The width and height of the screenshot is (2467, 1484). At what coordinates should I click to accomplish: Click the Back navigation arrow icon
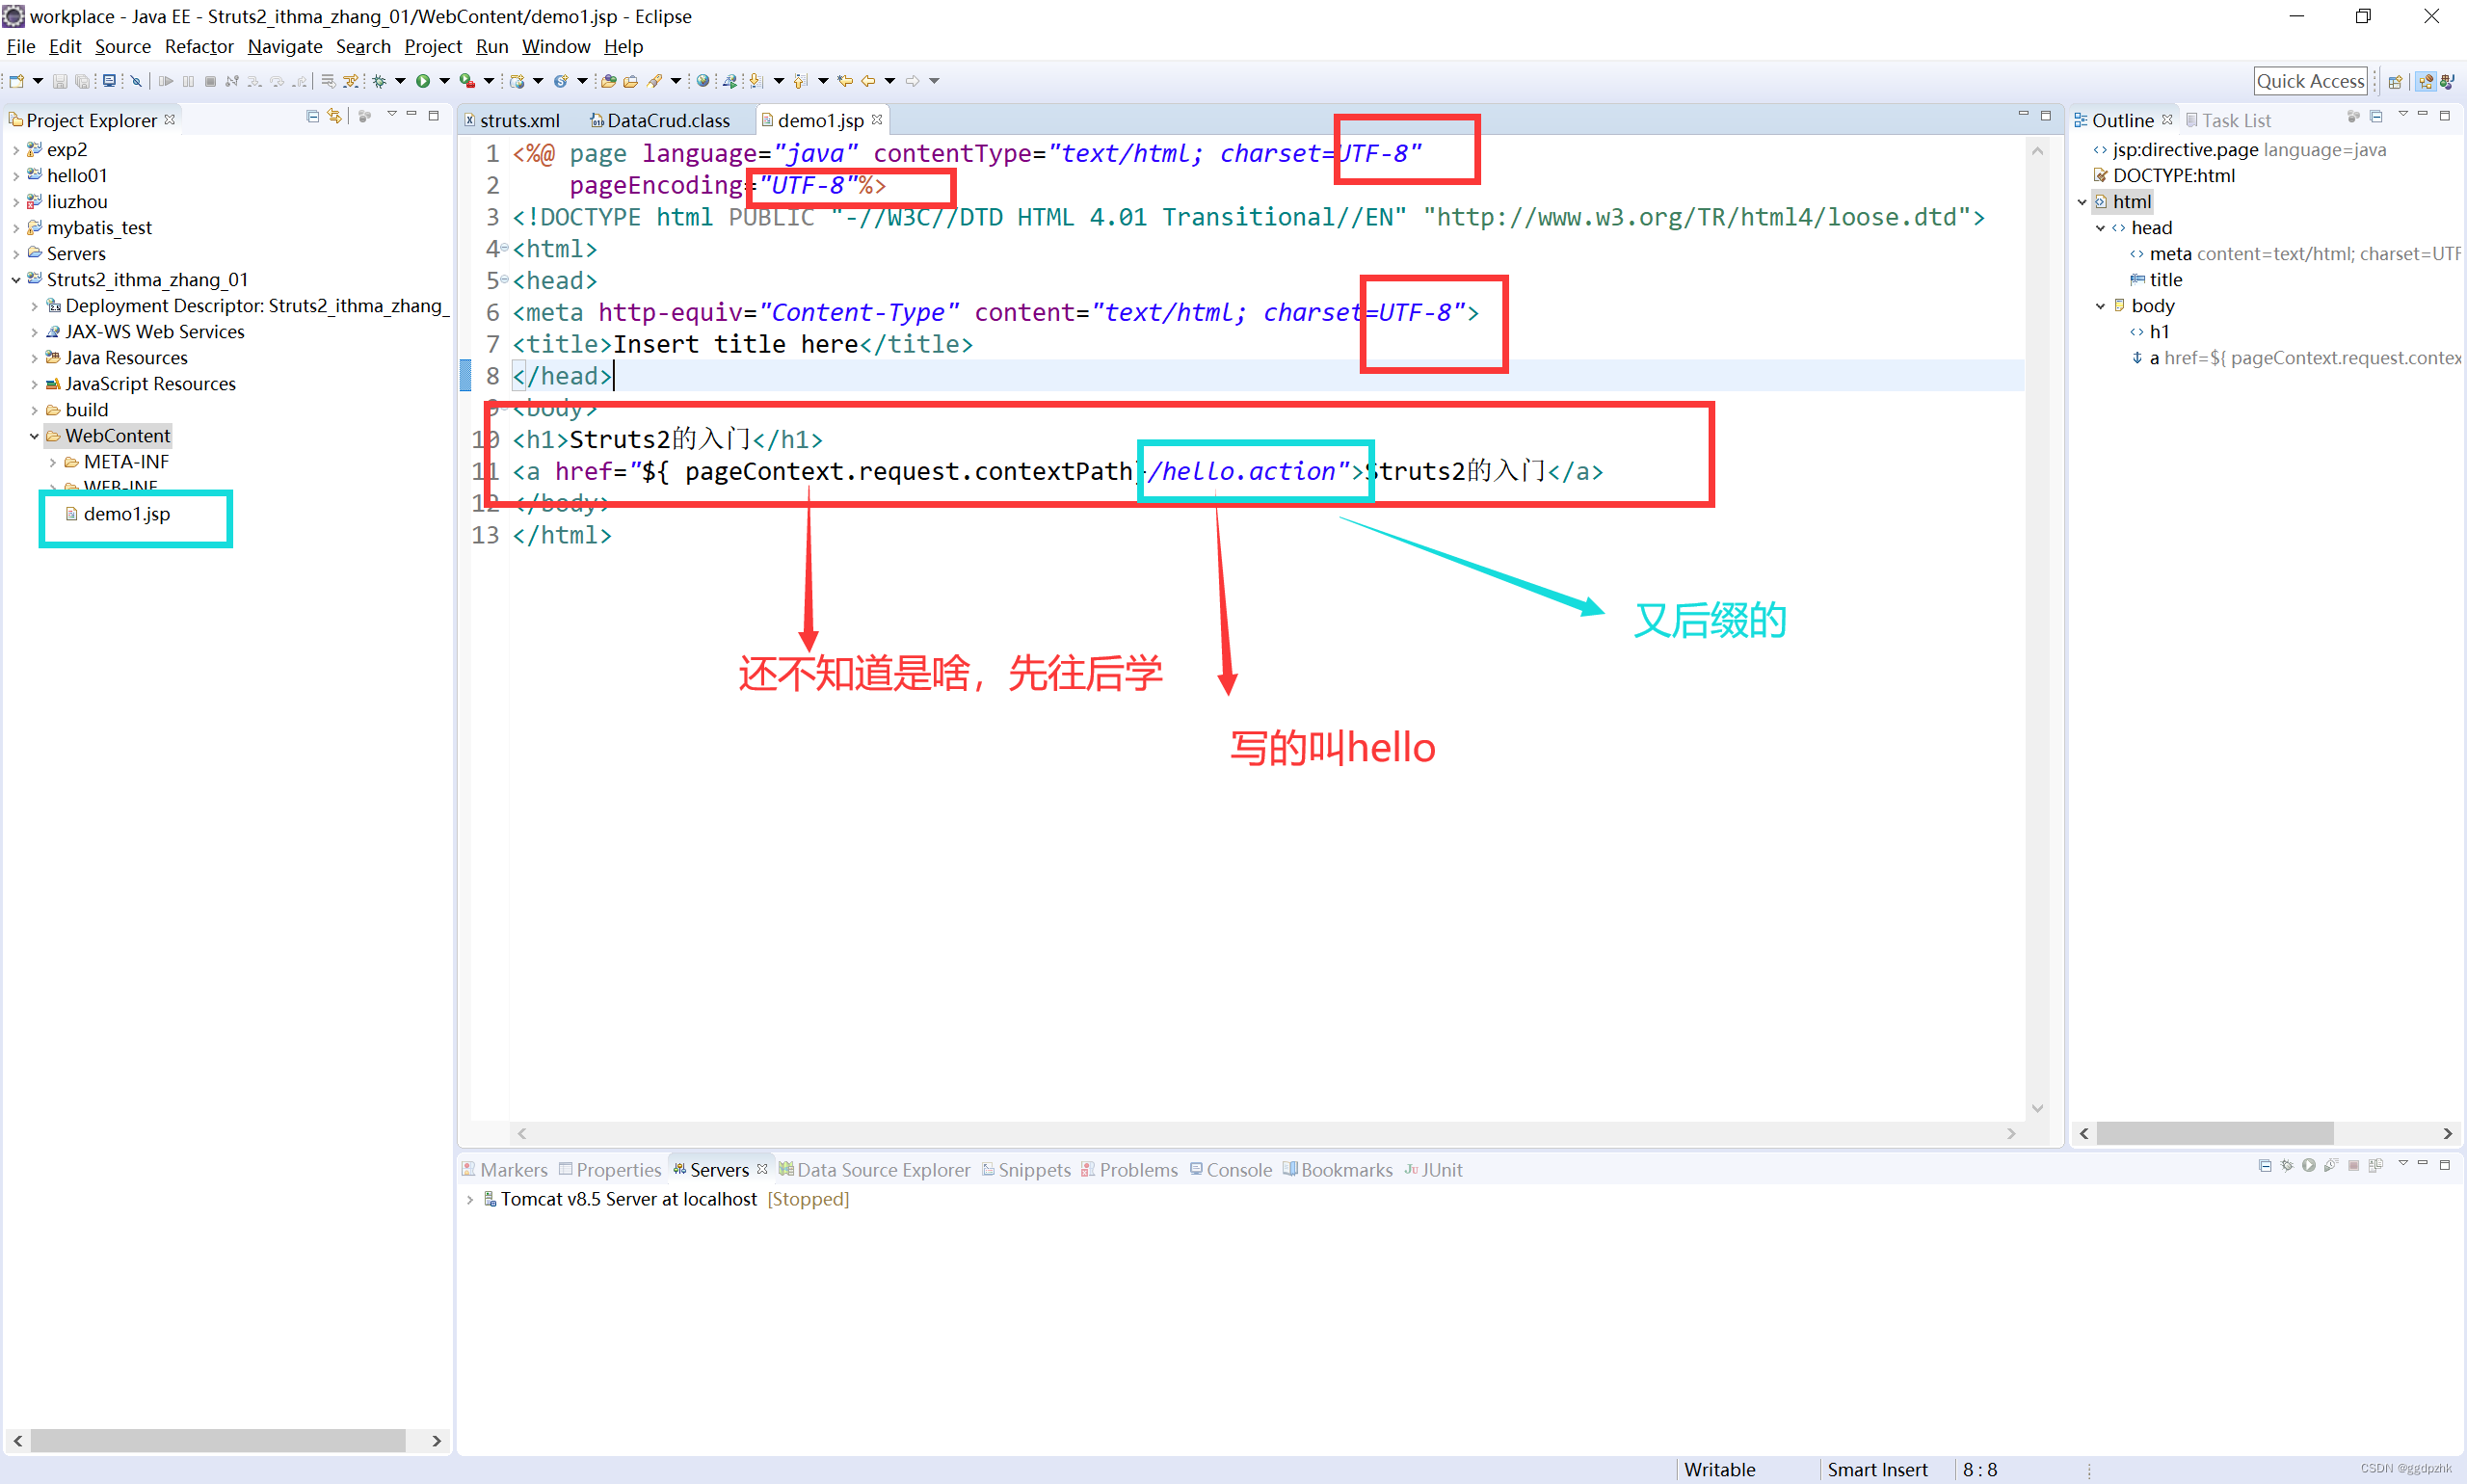tap(868, 81)
